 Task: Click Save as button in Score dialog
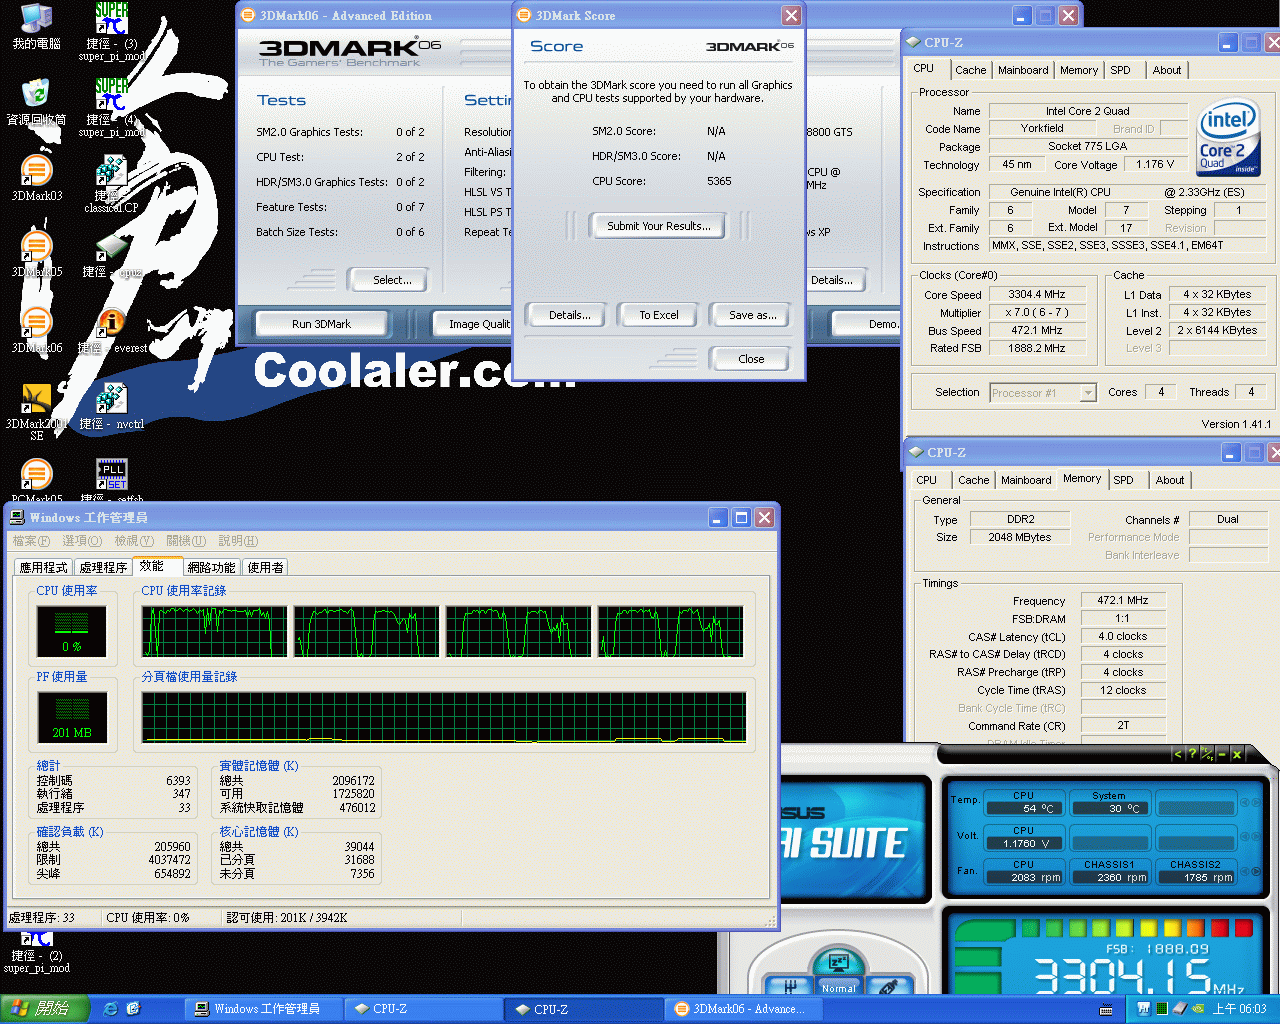click(x=752, y=315)
